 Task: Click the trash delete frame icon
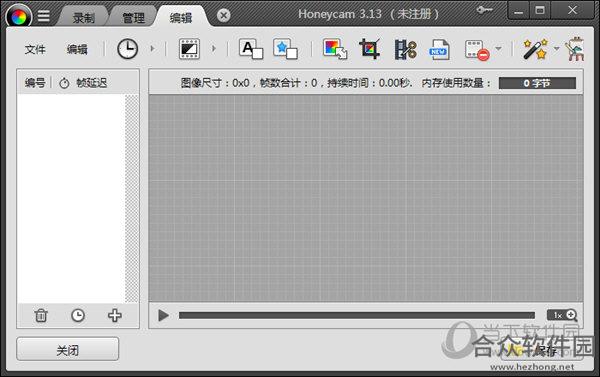pos(41,315)
